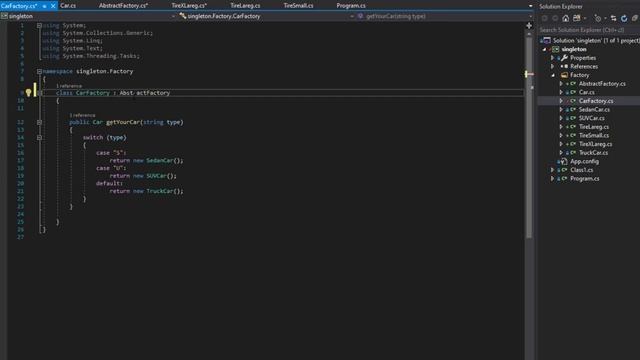Expand the Properties node

(553, 58)
